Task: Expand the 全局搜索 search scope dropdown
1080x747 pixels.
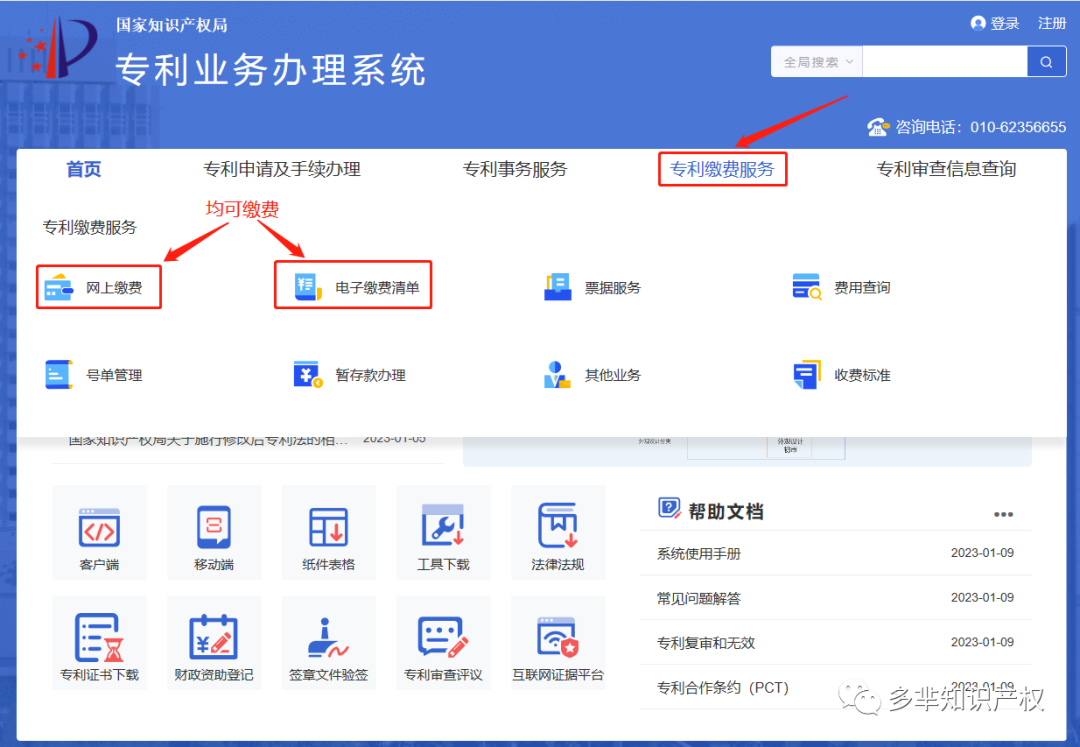Action: coord(817,62)
